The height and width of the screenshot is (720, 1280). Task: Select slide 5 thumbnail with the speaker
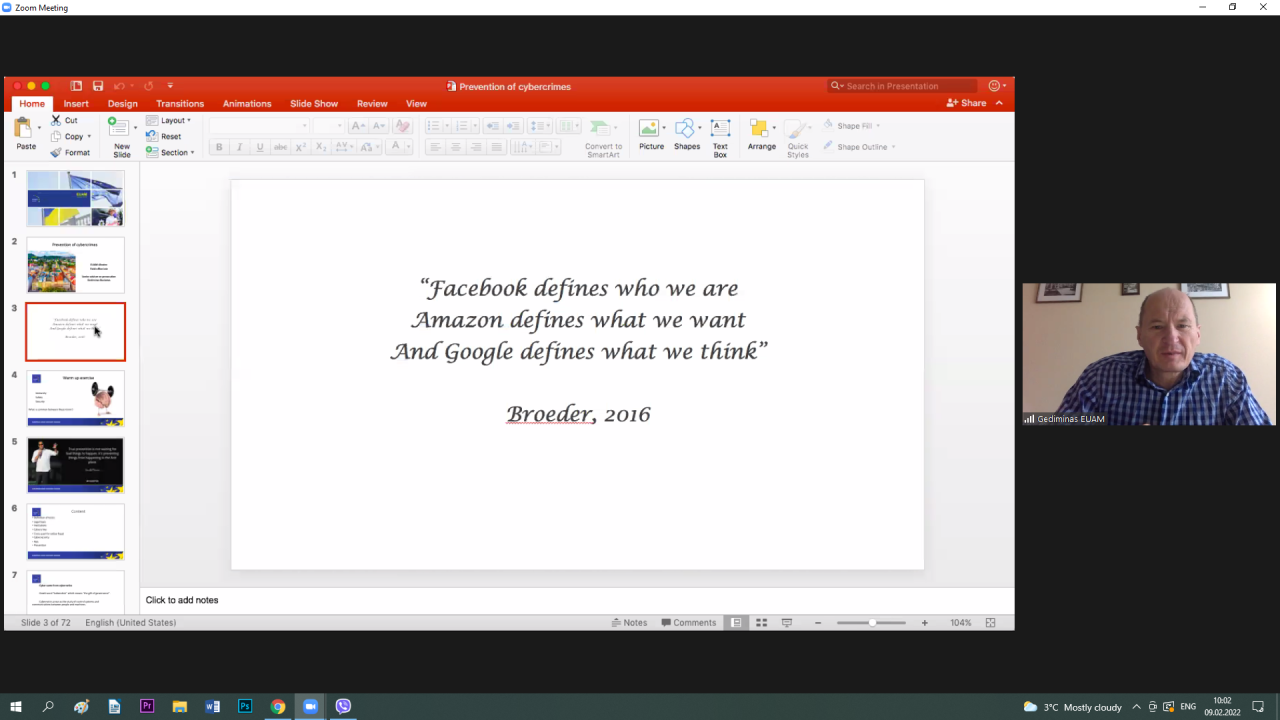(76, 465)
